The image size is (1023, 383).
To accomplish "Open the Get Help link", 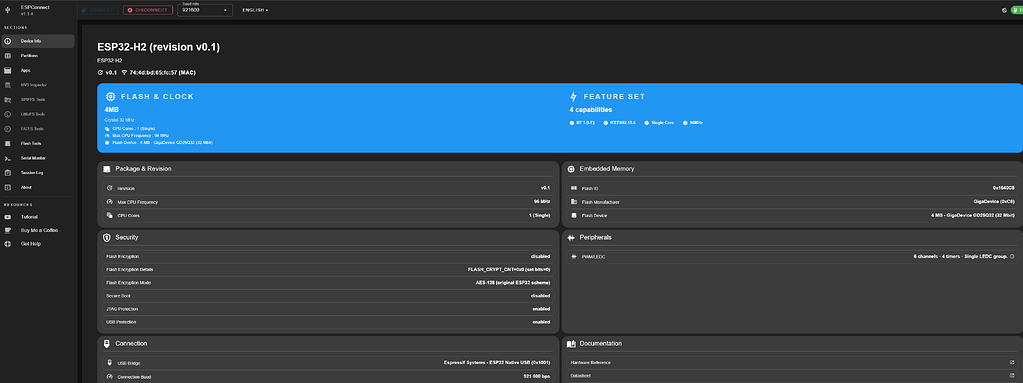I will tap(38, 244).
